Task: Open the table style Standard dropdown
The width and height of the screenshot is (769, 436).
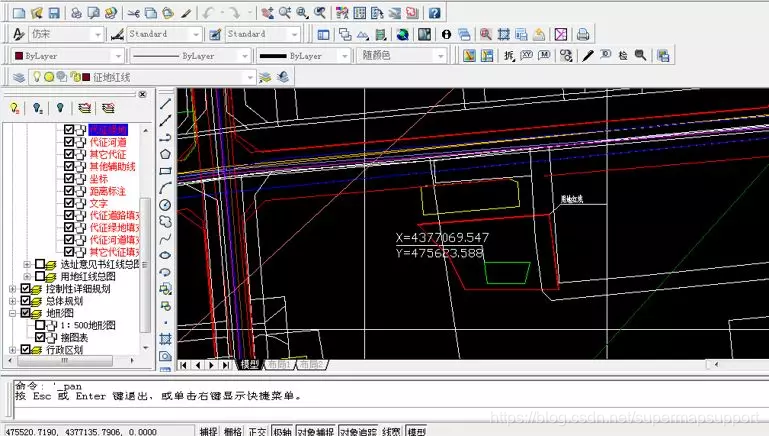Action: click(295, 34)
